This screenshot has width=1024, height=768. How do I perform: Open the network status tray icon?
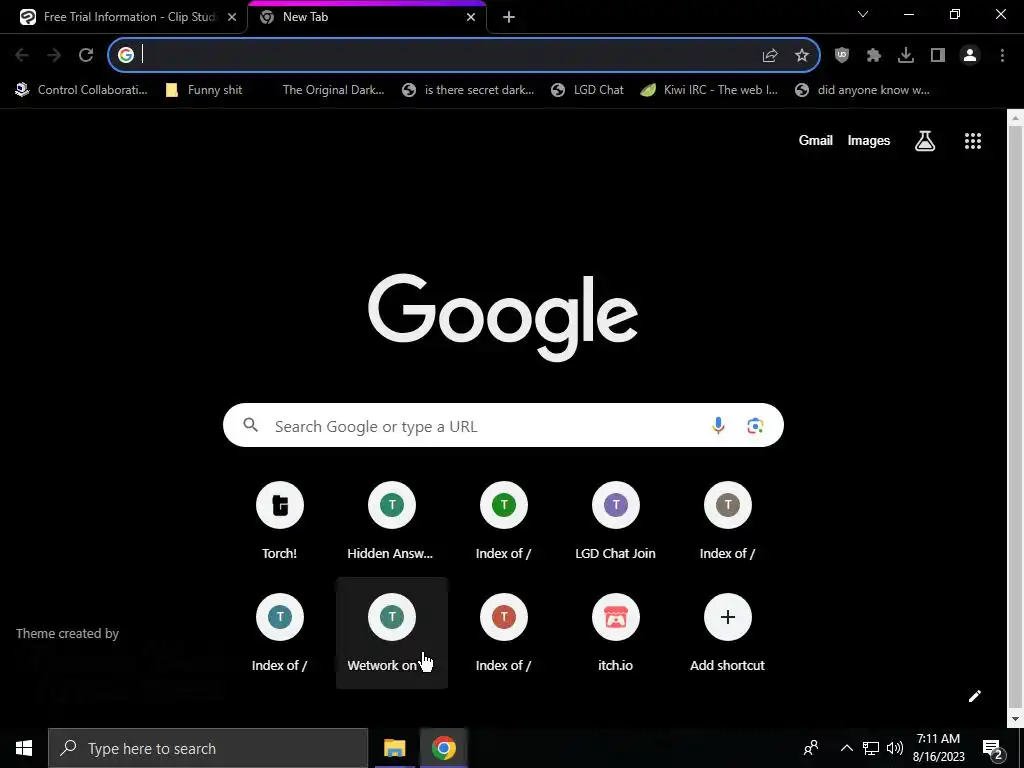point(871,748)
